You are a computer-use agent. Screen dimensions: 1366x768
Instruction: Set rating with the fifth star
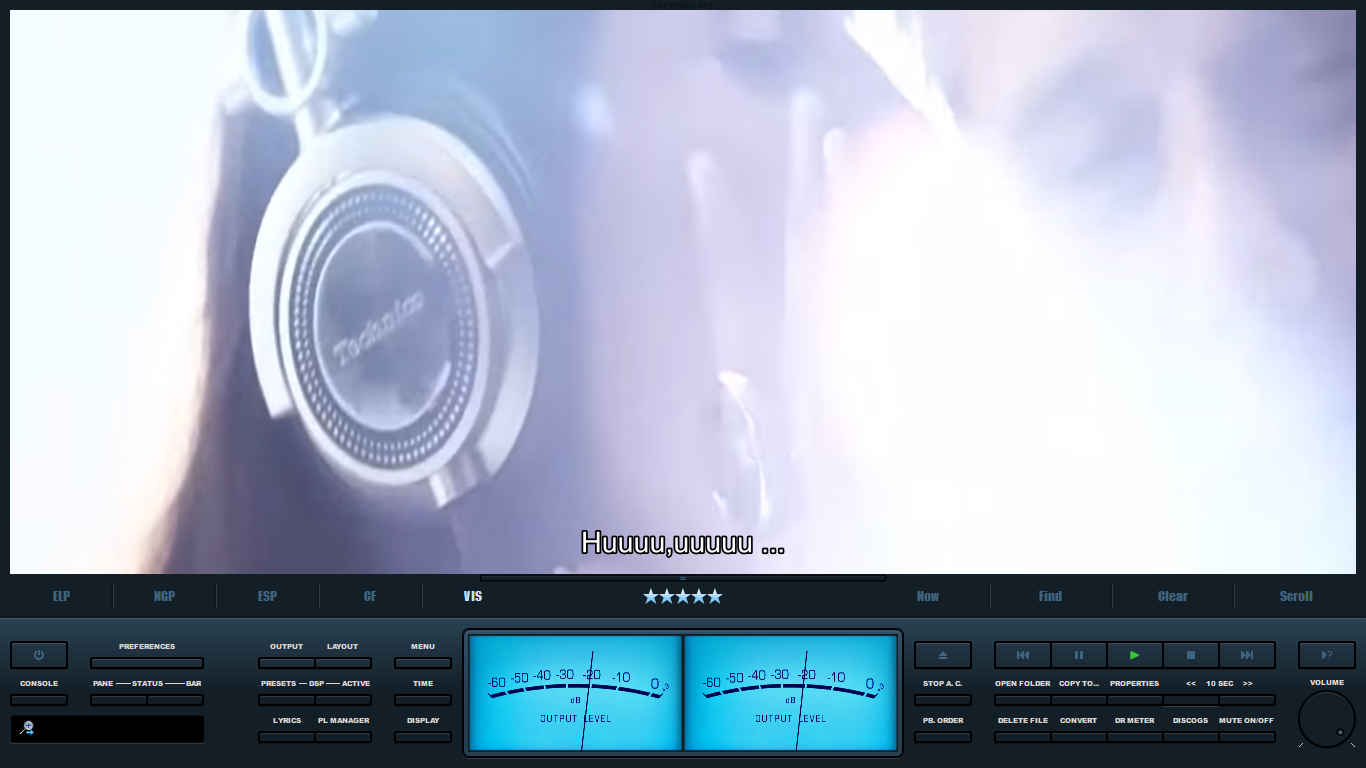click(714, 597)
